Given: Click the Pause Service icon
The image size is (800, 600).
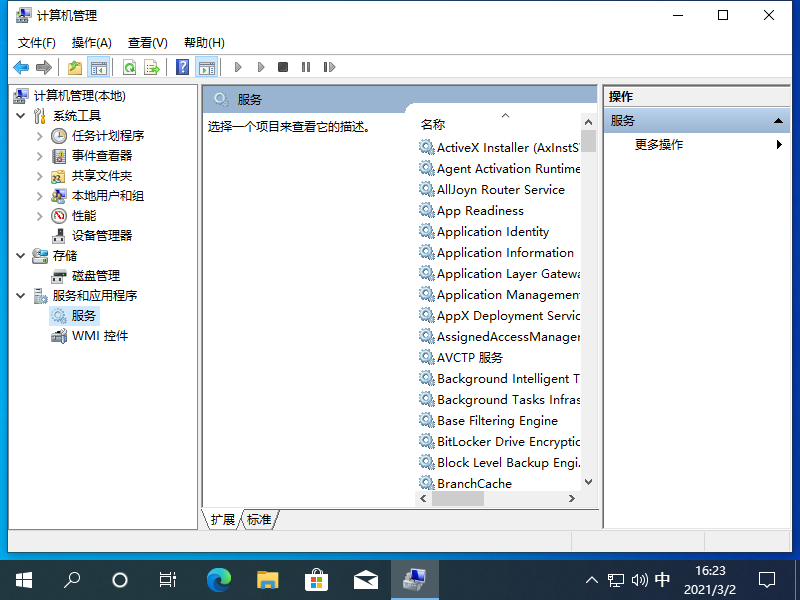Looking at the screenshot, I should [307, 67].
